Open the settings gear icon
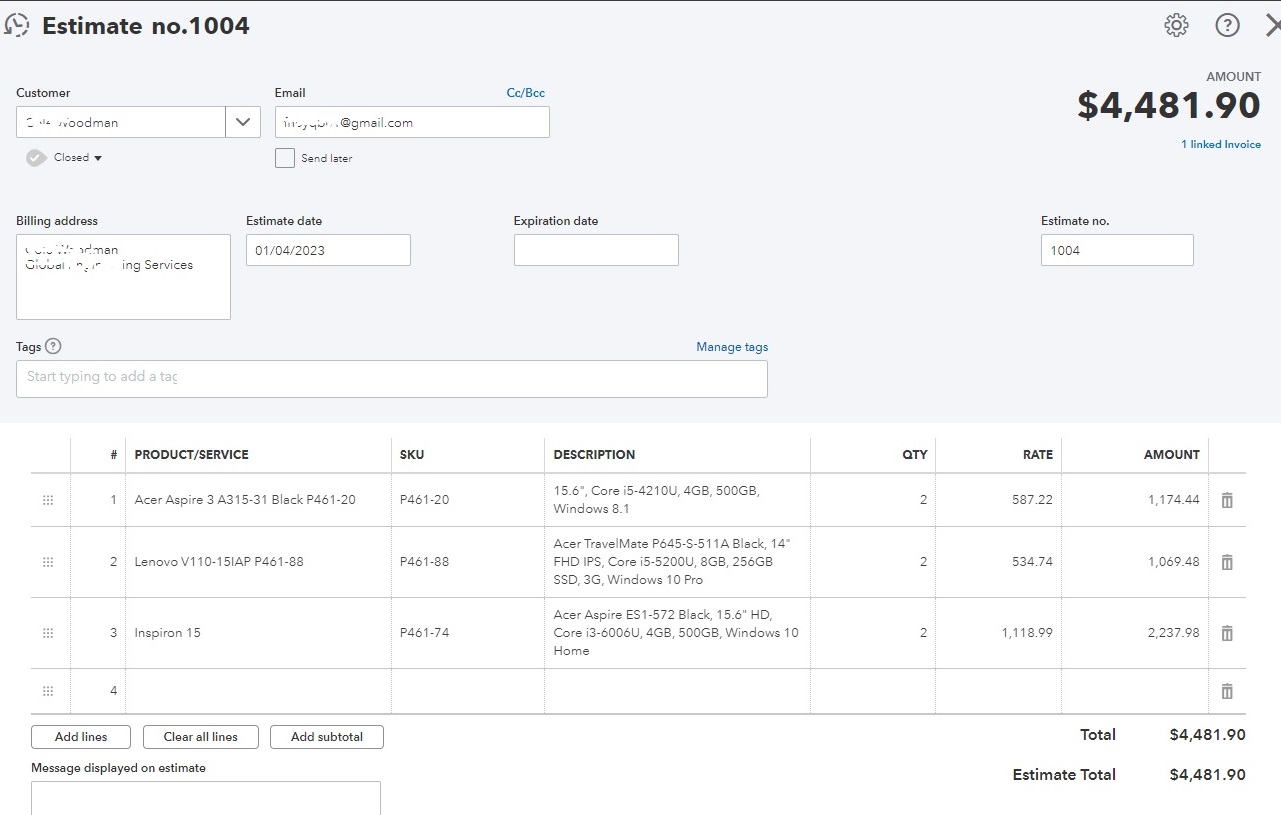Image resolution: width=1281 pixels, height=815 pixels. click(1177, 26)
